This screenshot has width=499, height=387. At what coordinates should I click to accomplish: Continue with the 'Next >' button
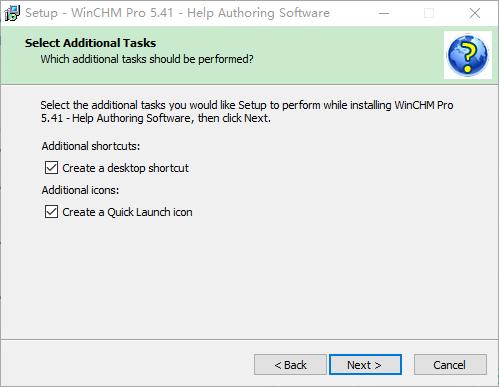click(365, 365)
